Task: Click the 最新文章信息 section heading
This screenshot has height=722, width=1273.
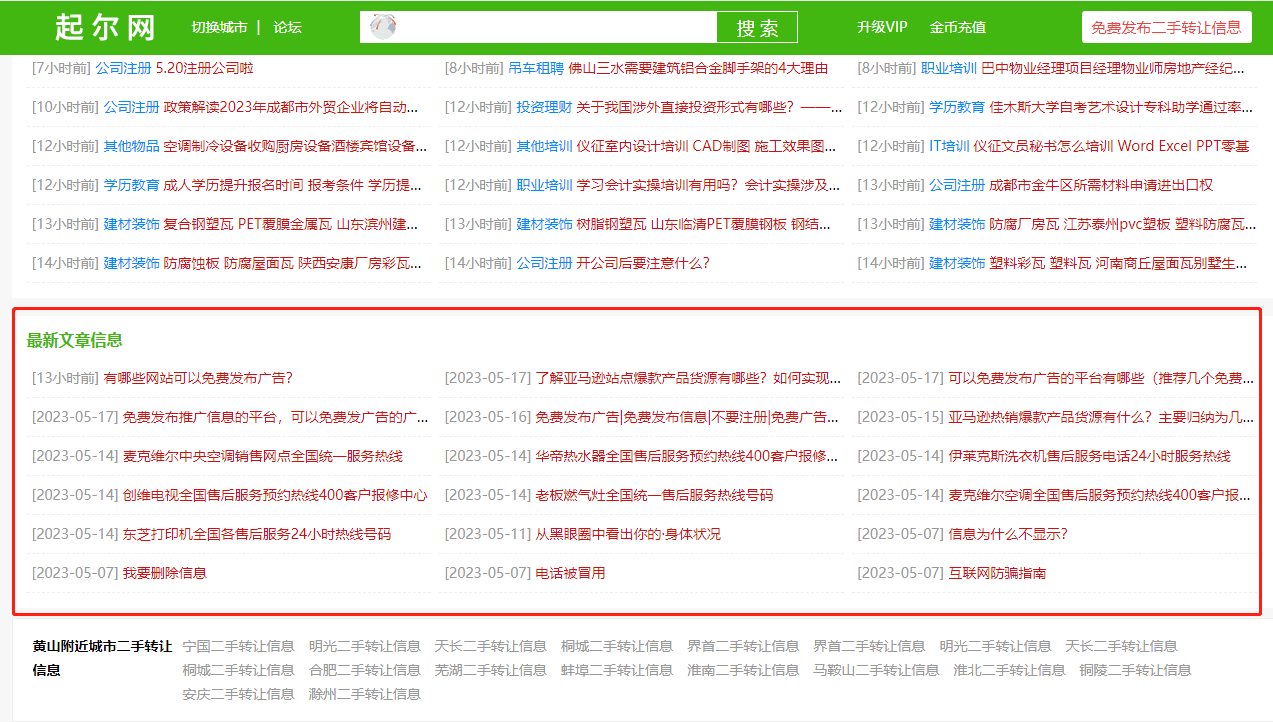Action: pos(74,340)
